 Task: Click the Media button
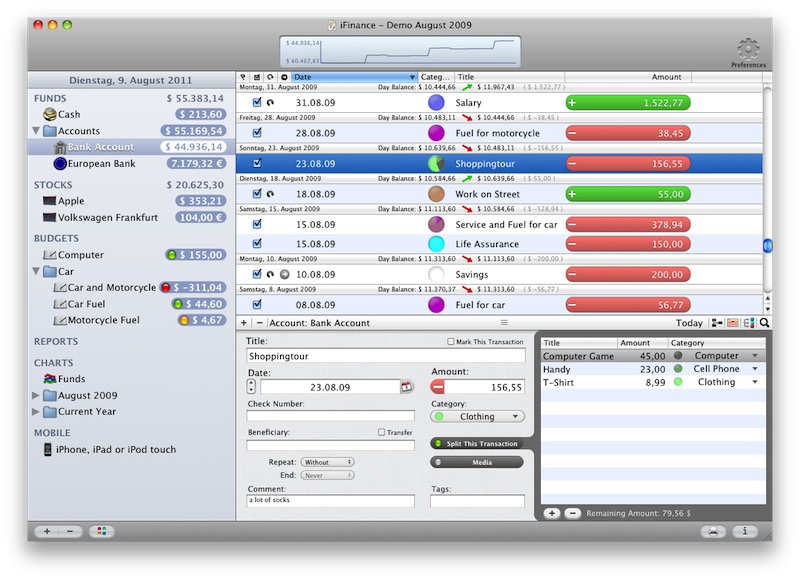[x=477, y=462]
